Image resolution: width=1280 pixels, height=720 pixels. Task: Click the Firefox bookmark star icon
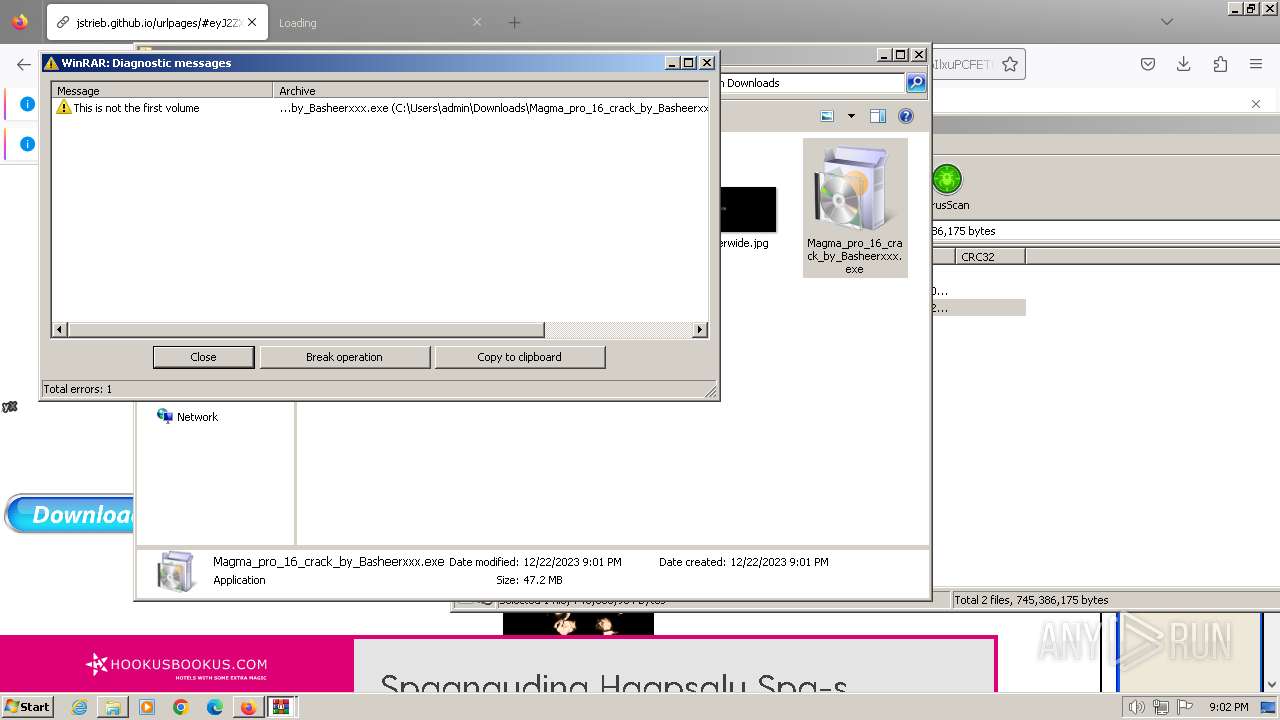point(1010,64)
